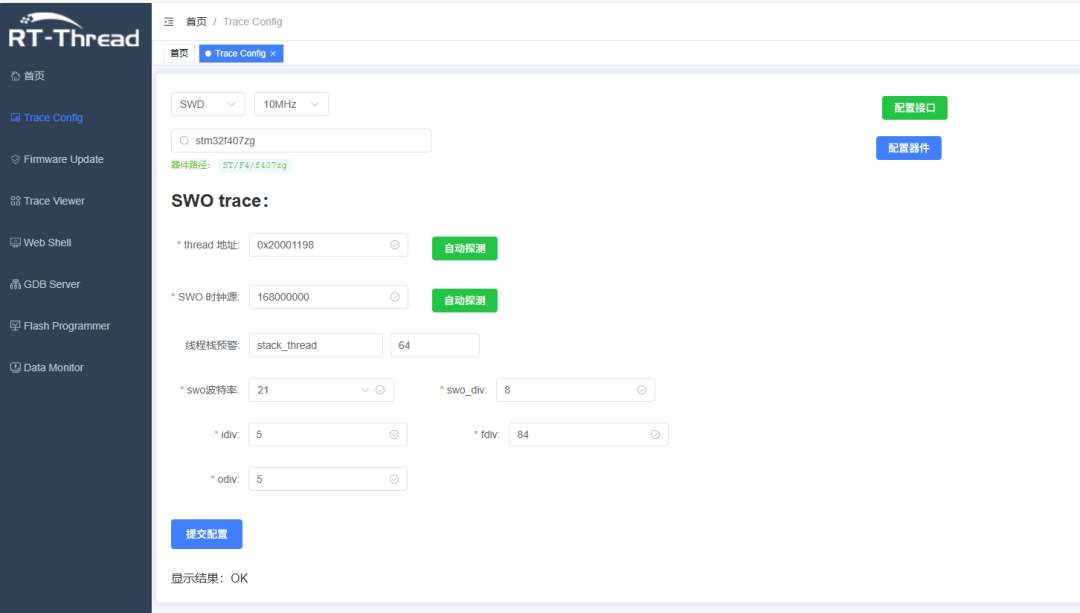
Task: Open Data Monitor page
Action: click(48, 368)
